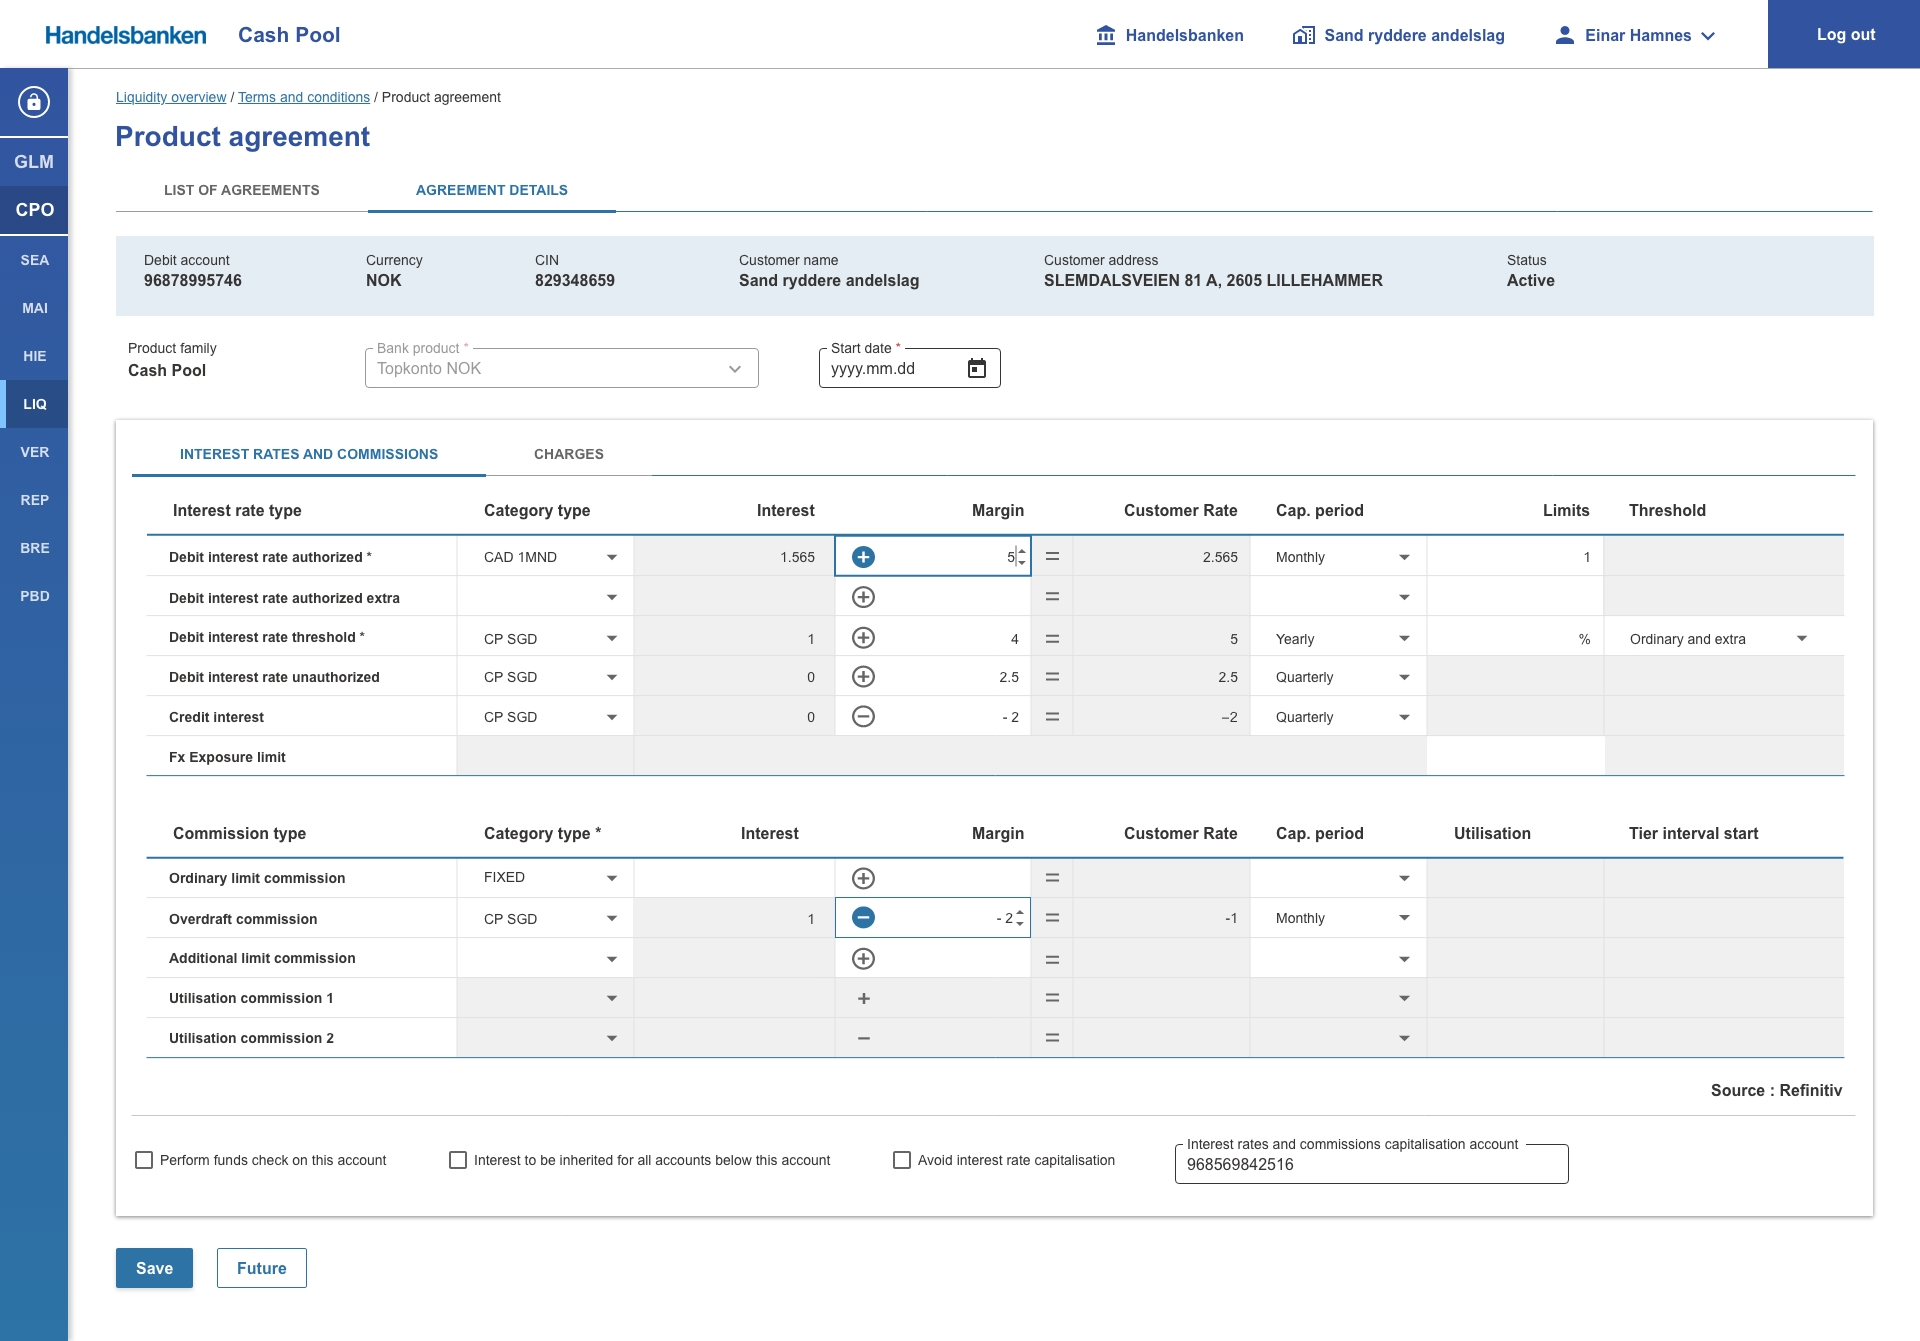Viewport: 1920px width, 1341px height.
Task: Switch to the CHARGES tab
Action: [568, 454]
